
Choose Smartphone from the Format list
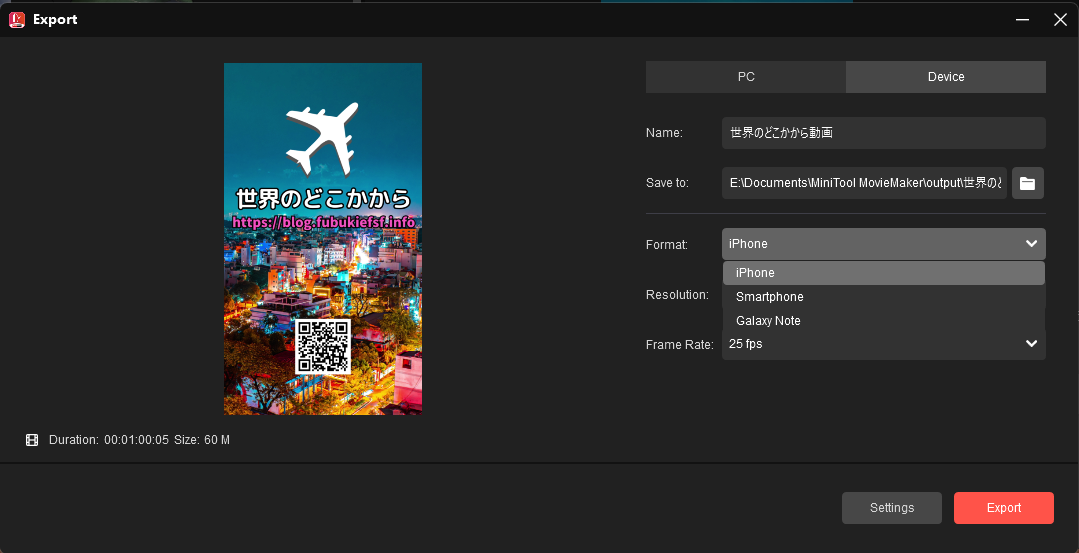pyautogui.click(x=884, y=297)
